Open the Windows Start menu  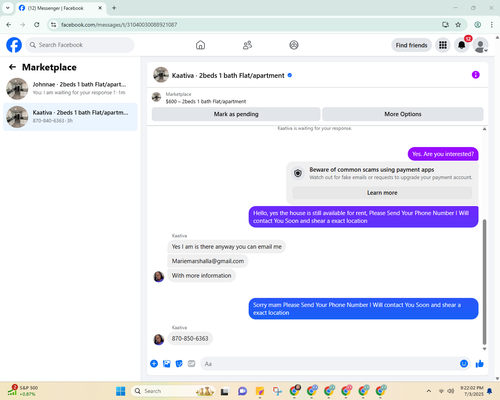[120, 391]
